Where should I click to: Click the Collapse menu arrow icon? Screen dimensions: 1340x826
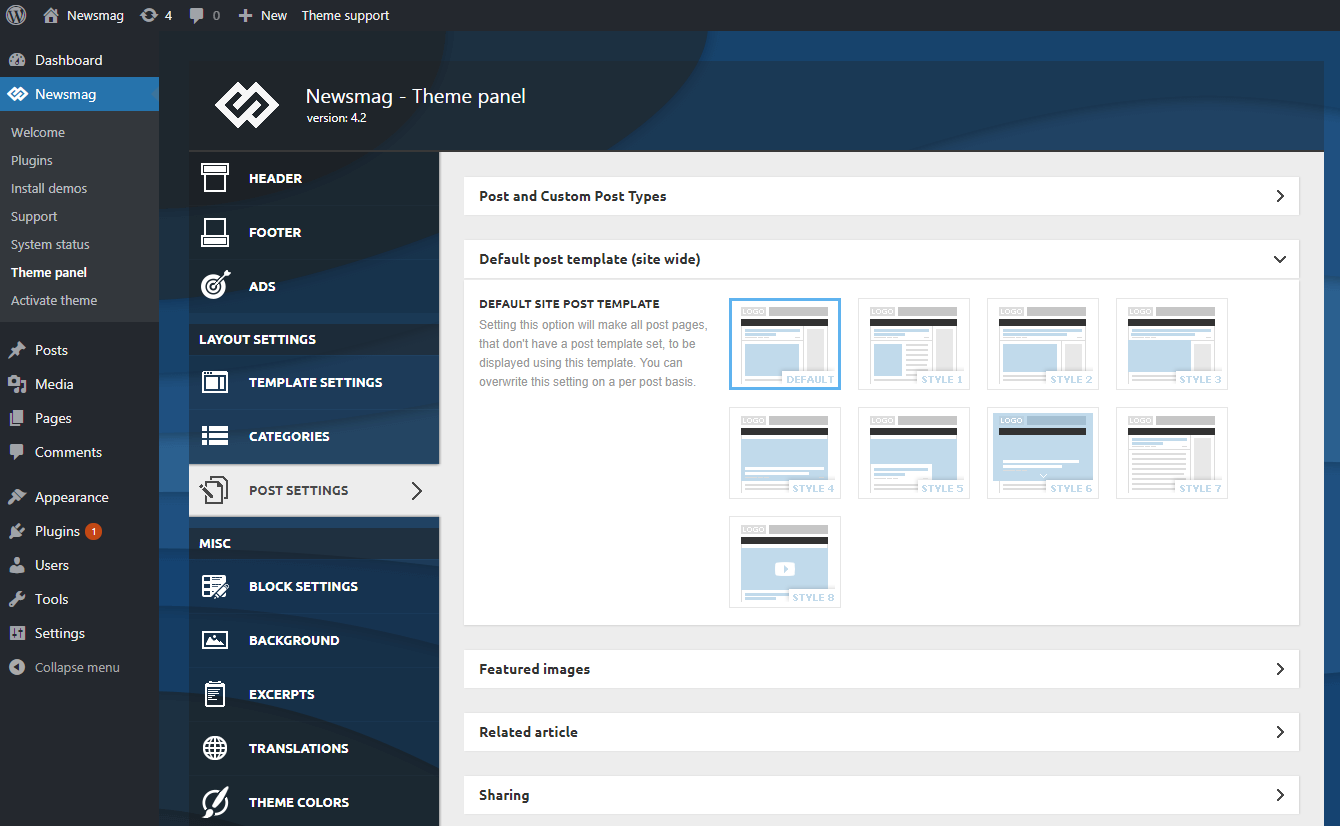pos(17,667)
